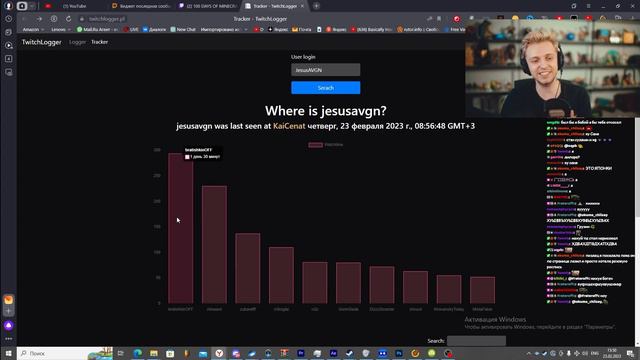Open the notification center on the taskbar
Viewport: 640px width, 360px height.
pyautogui.click(x=631, y=353)
